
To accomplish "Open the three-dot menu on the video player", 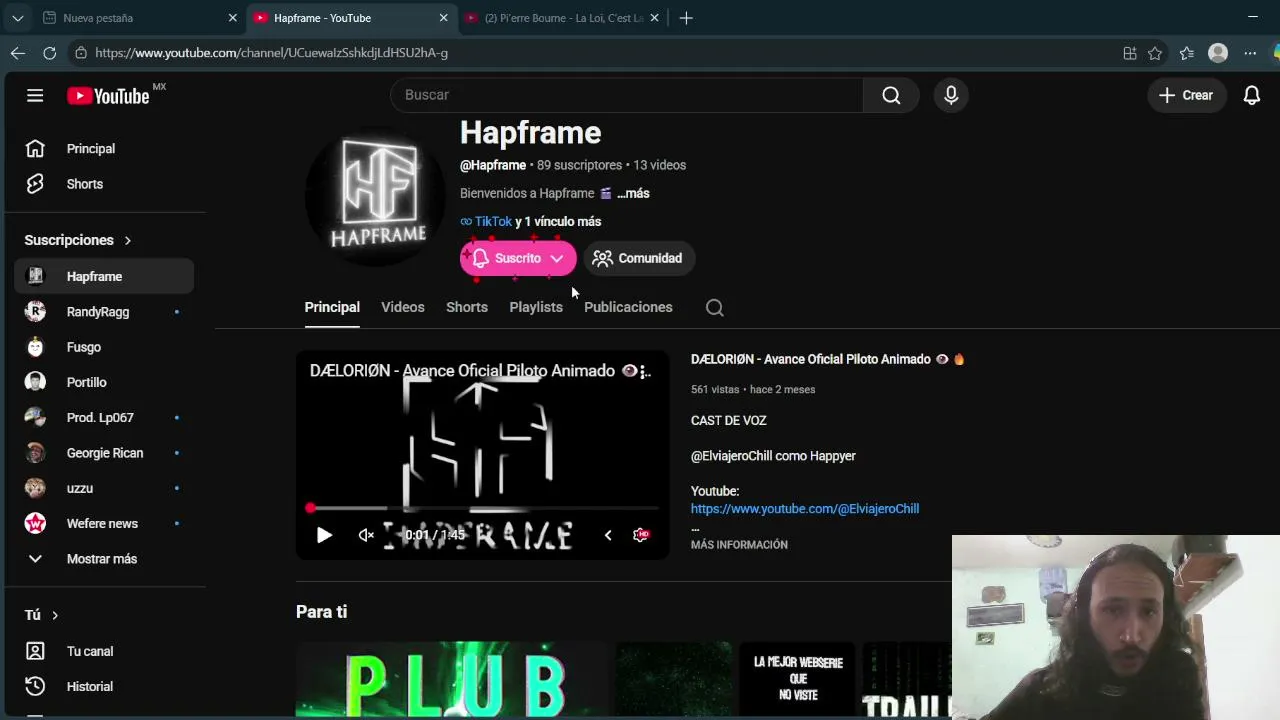I will tap(645, 371).
